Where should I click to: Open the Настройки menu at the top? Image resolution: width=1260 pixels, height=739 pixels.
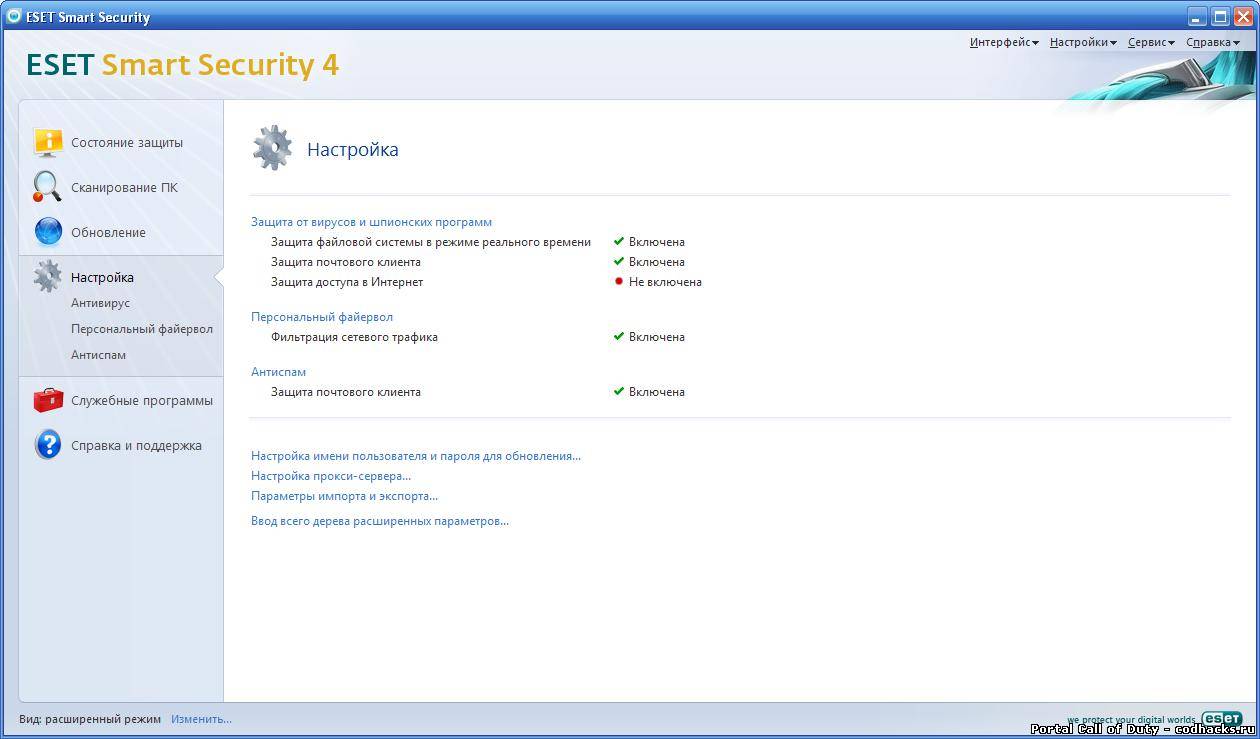1083,42
